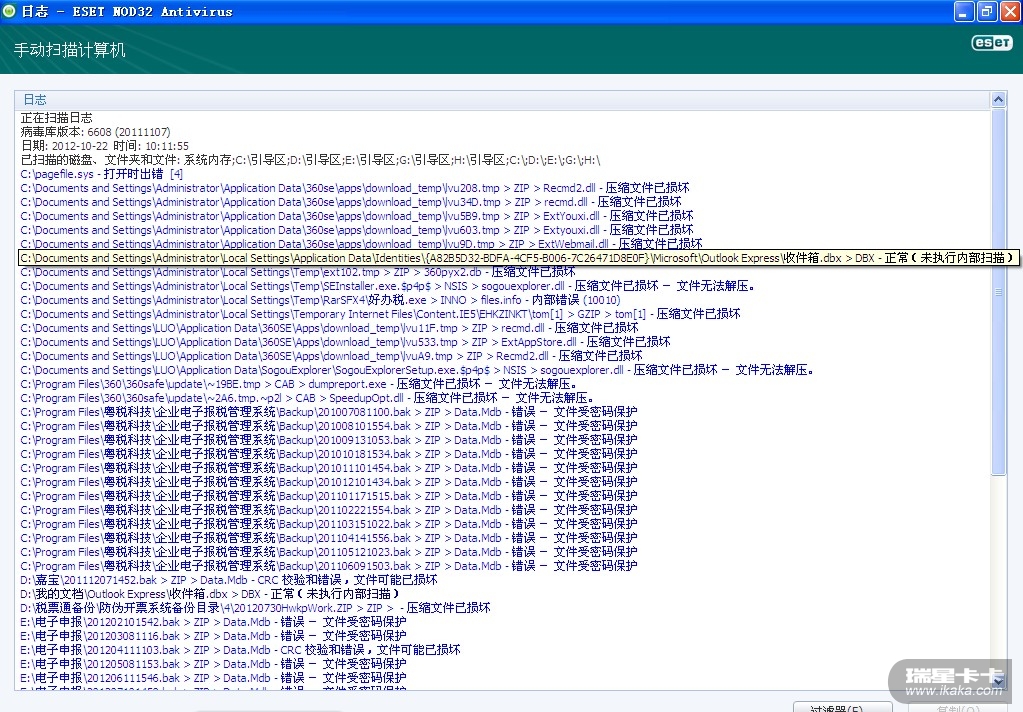The width and height of the screenshot is (1023, 712).
Task: Select the LUO vu11F.tmp recmd.dll entry
Action: point(329,328)
